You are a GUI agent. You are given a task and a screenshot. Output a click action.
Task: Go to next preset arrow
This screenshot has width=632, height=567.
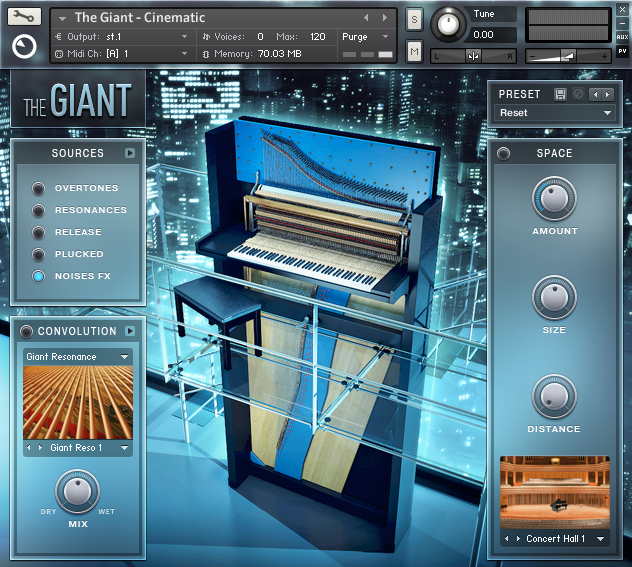pyautogui.click(x=608, y=94)
